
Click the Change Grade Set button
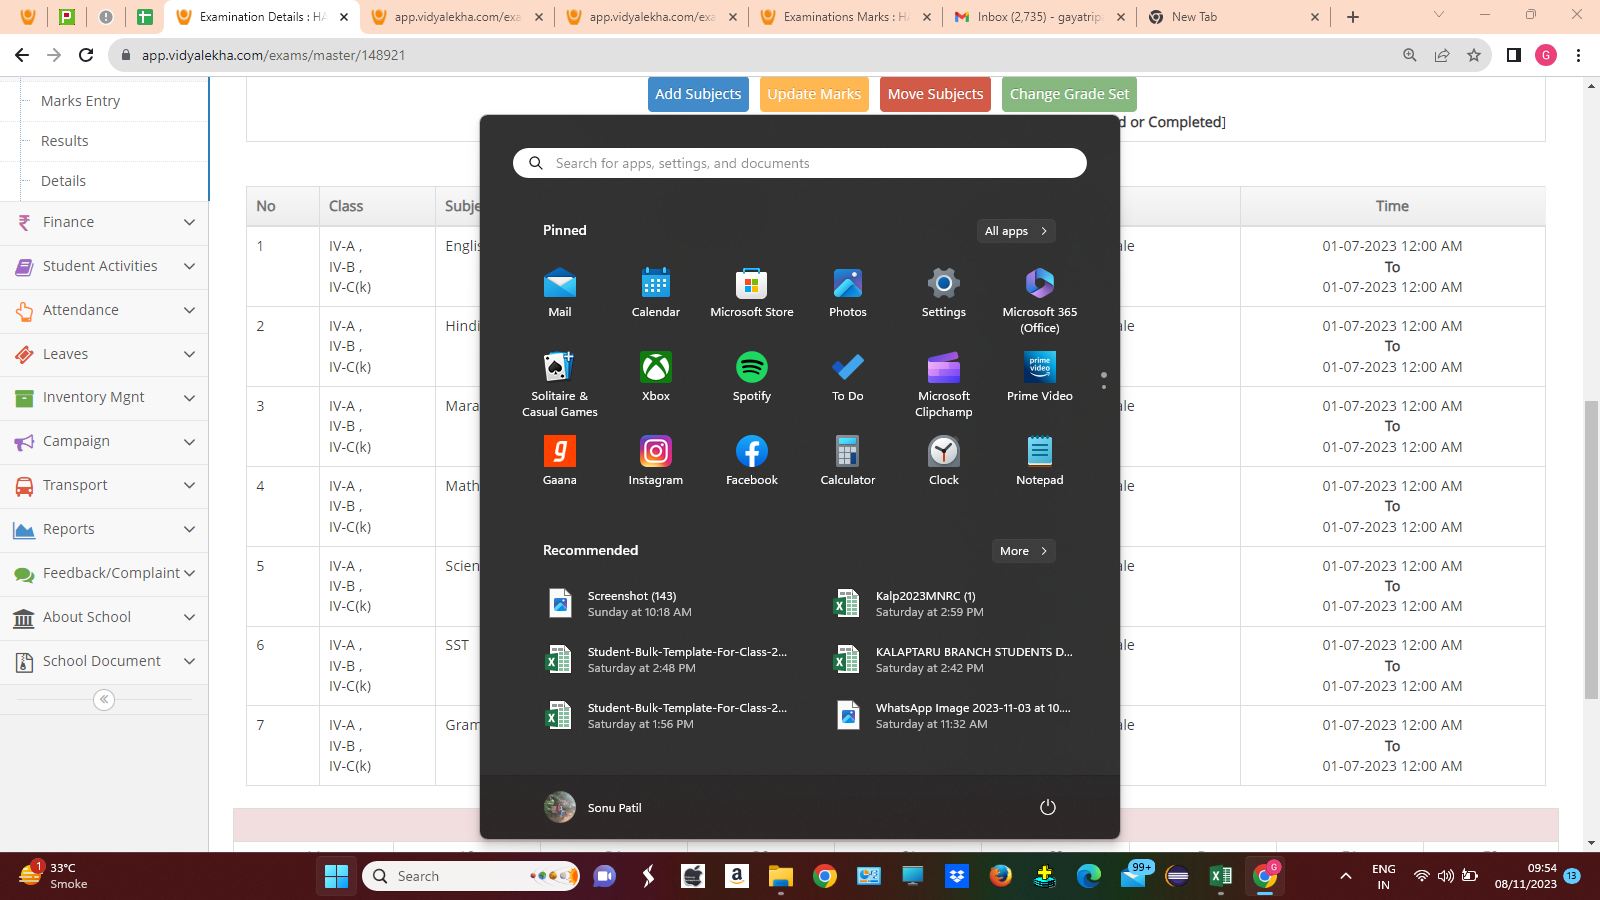[1069, 94]
